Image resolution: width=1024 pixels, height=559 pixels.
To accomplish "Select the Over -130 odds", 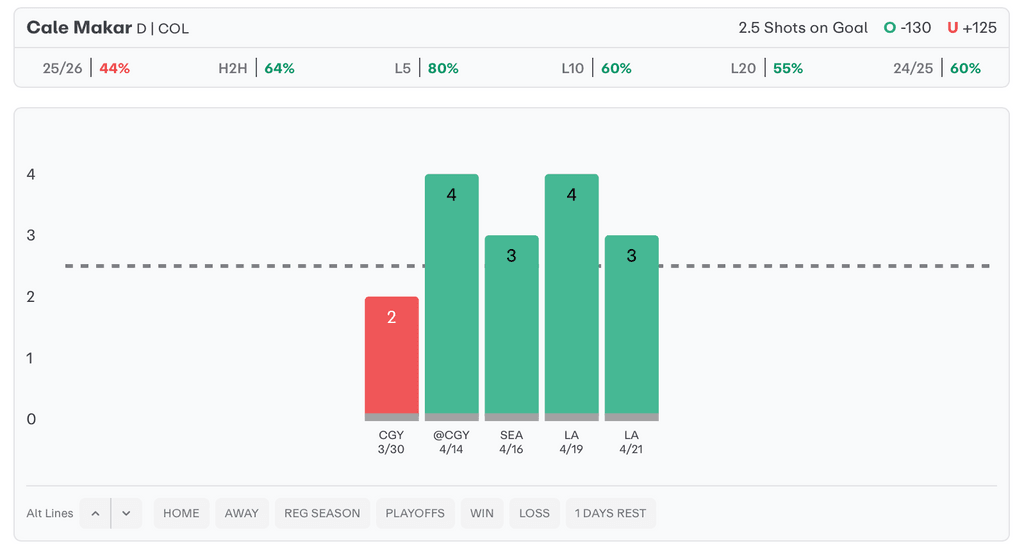I will point(908,28).
